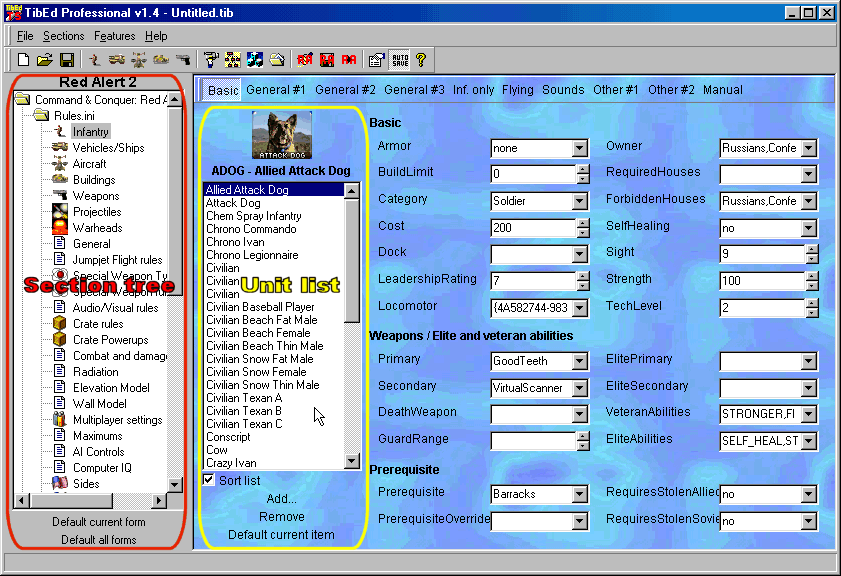The width and height of the screenshot is (841, 576).
Task: Click the Add... button below unit list
Action: [x=282, y=499]
